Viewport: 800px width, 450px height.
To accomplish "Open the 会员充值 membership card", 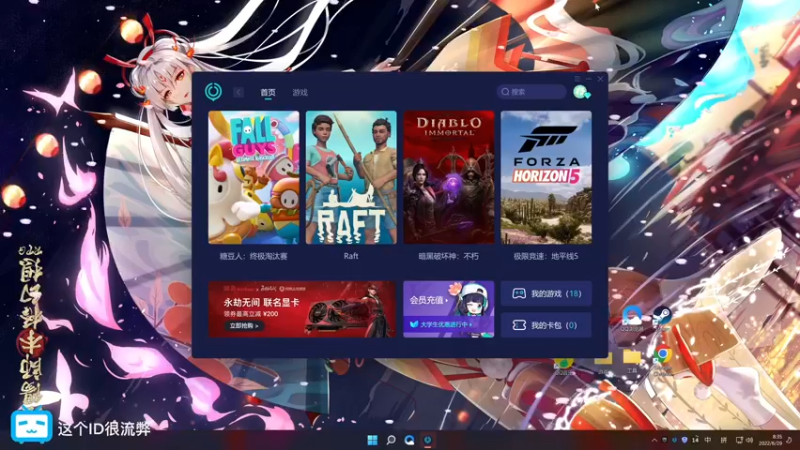I will pyautogui.click(x=448, y=309).
